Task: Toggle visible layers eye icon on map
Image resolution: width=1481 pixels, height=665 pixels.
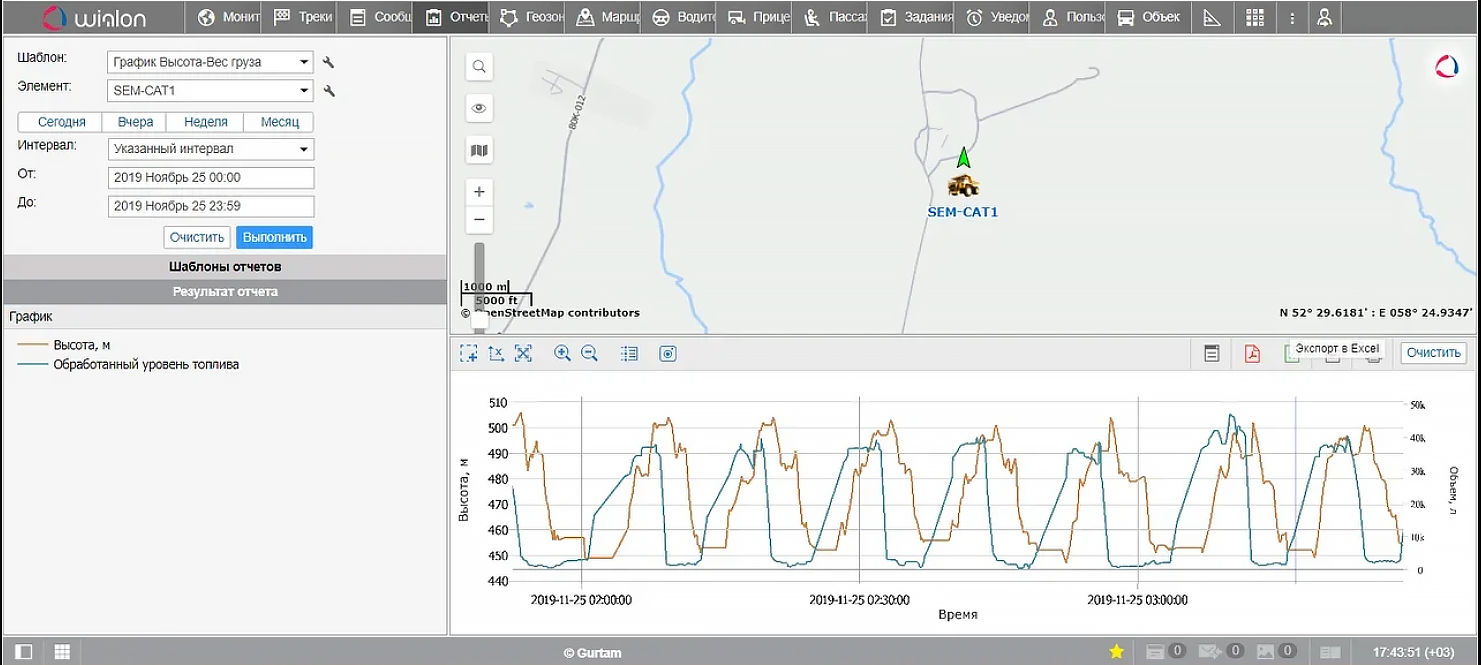Action: click(480, 109)
